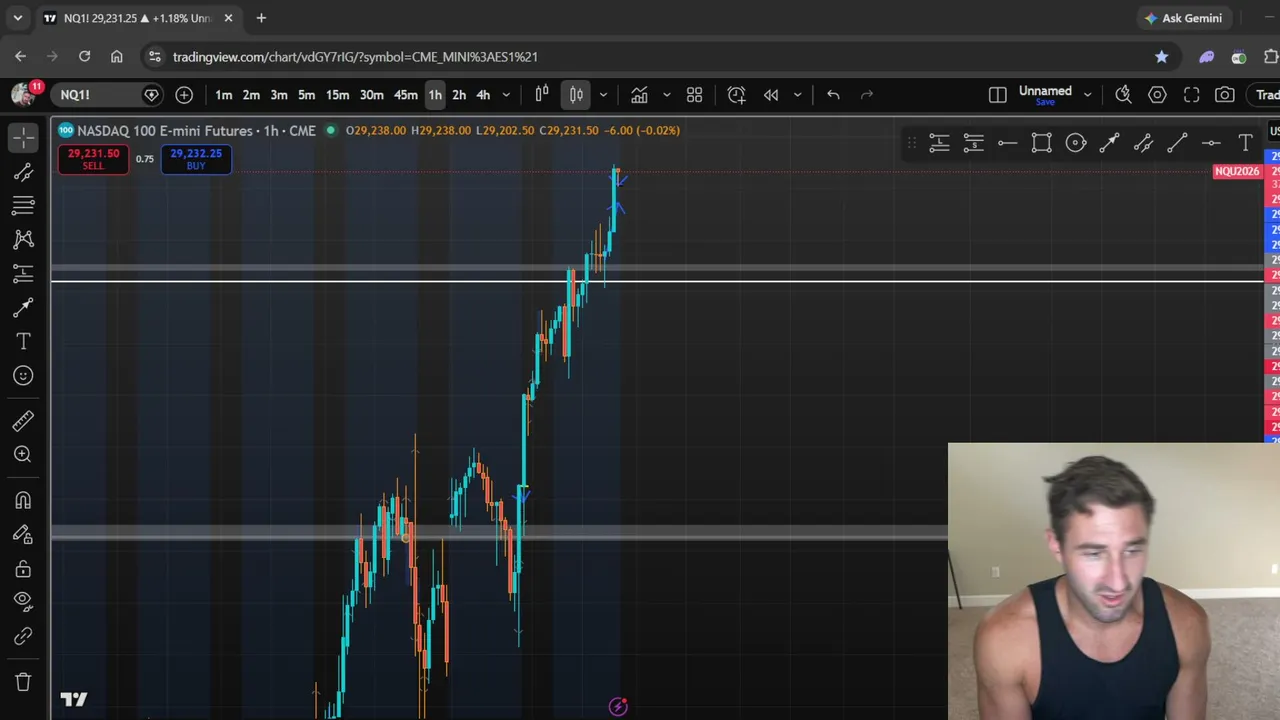The width and height of the screenshot is (1280, 720).
Task: Click the Ask Gemini button
Action: click(1184, 18)
